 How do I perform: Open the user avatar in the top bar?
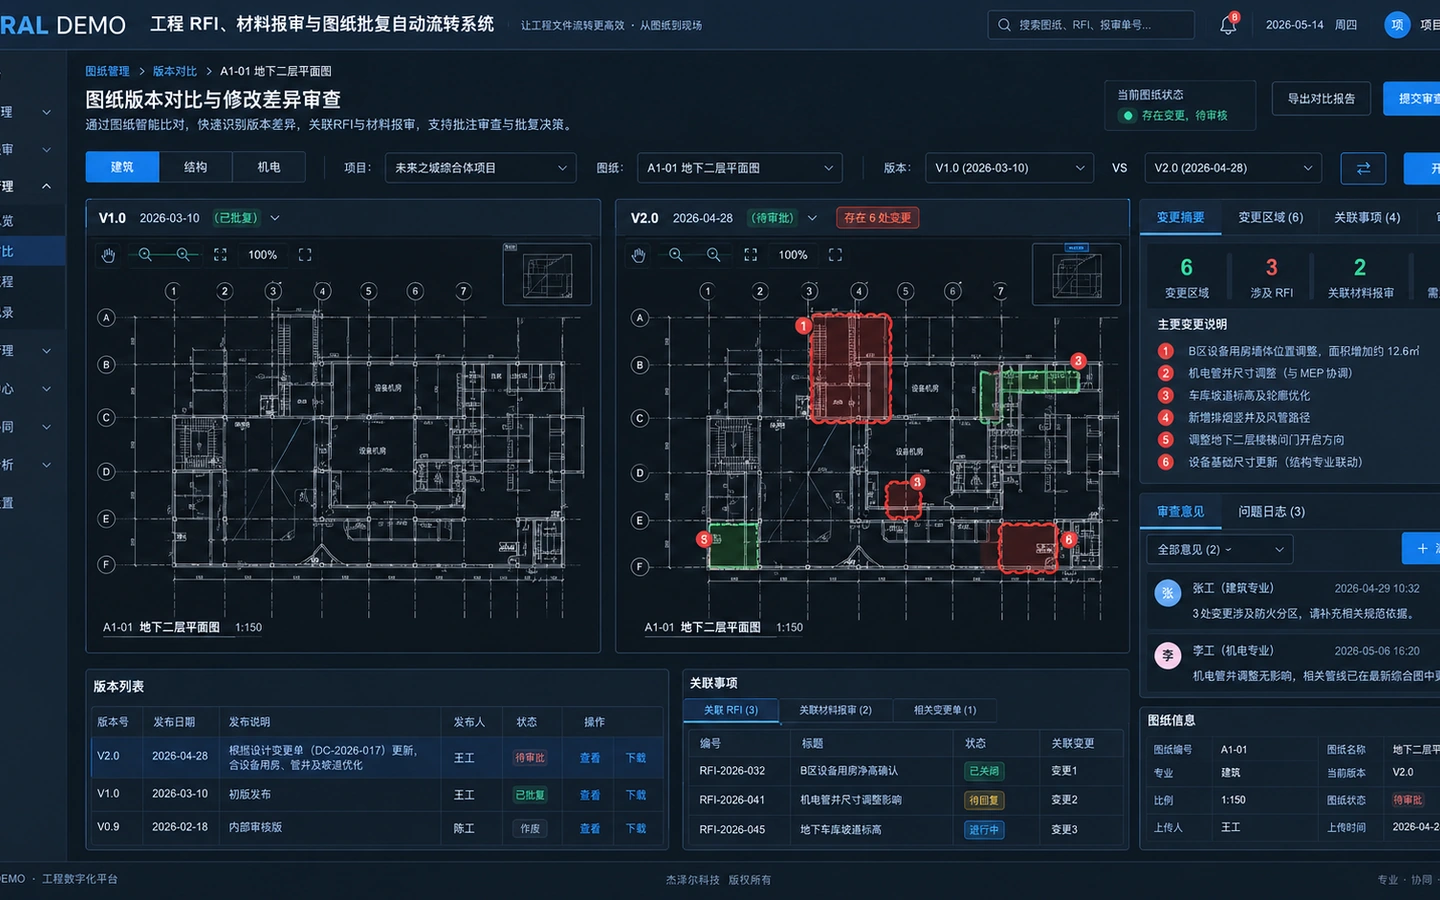[1397, 25]
